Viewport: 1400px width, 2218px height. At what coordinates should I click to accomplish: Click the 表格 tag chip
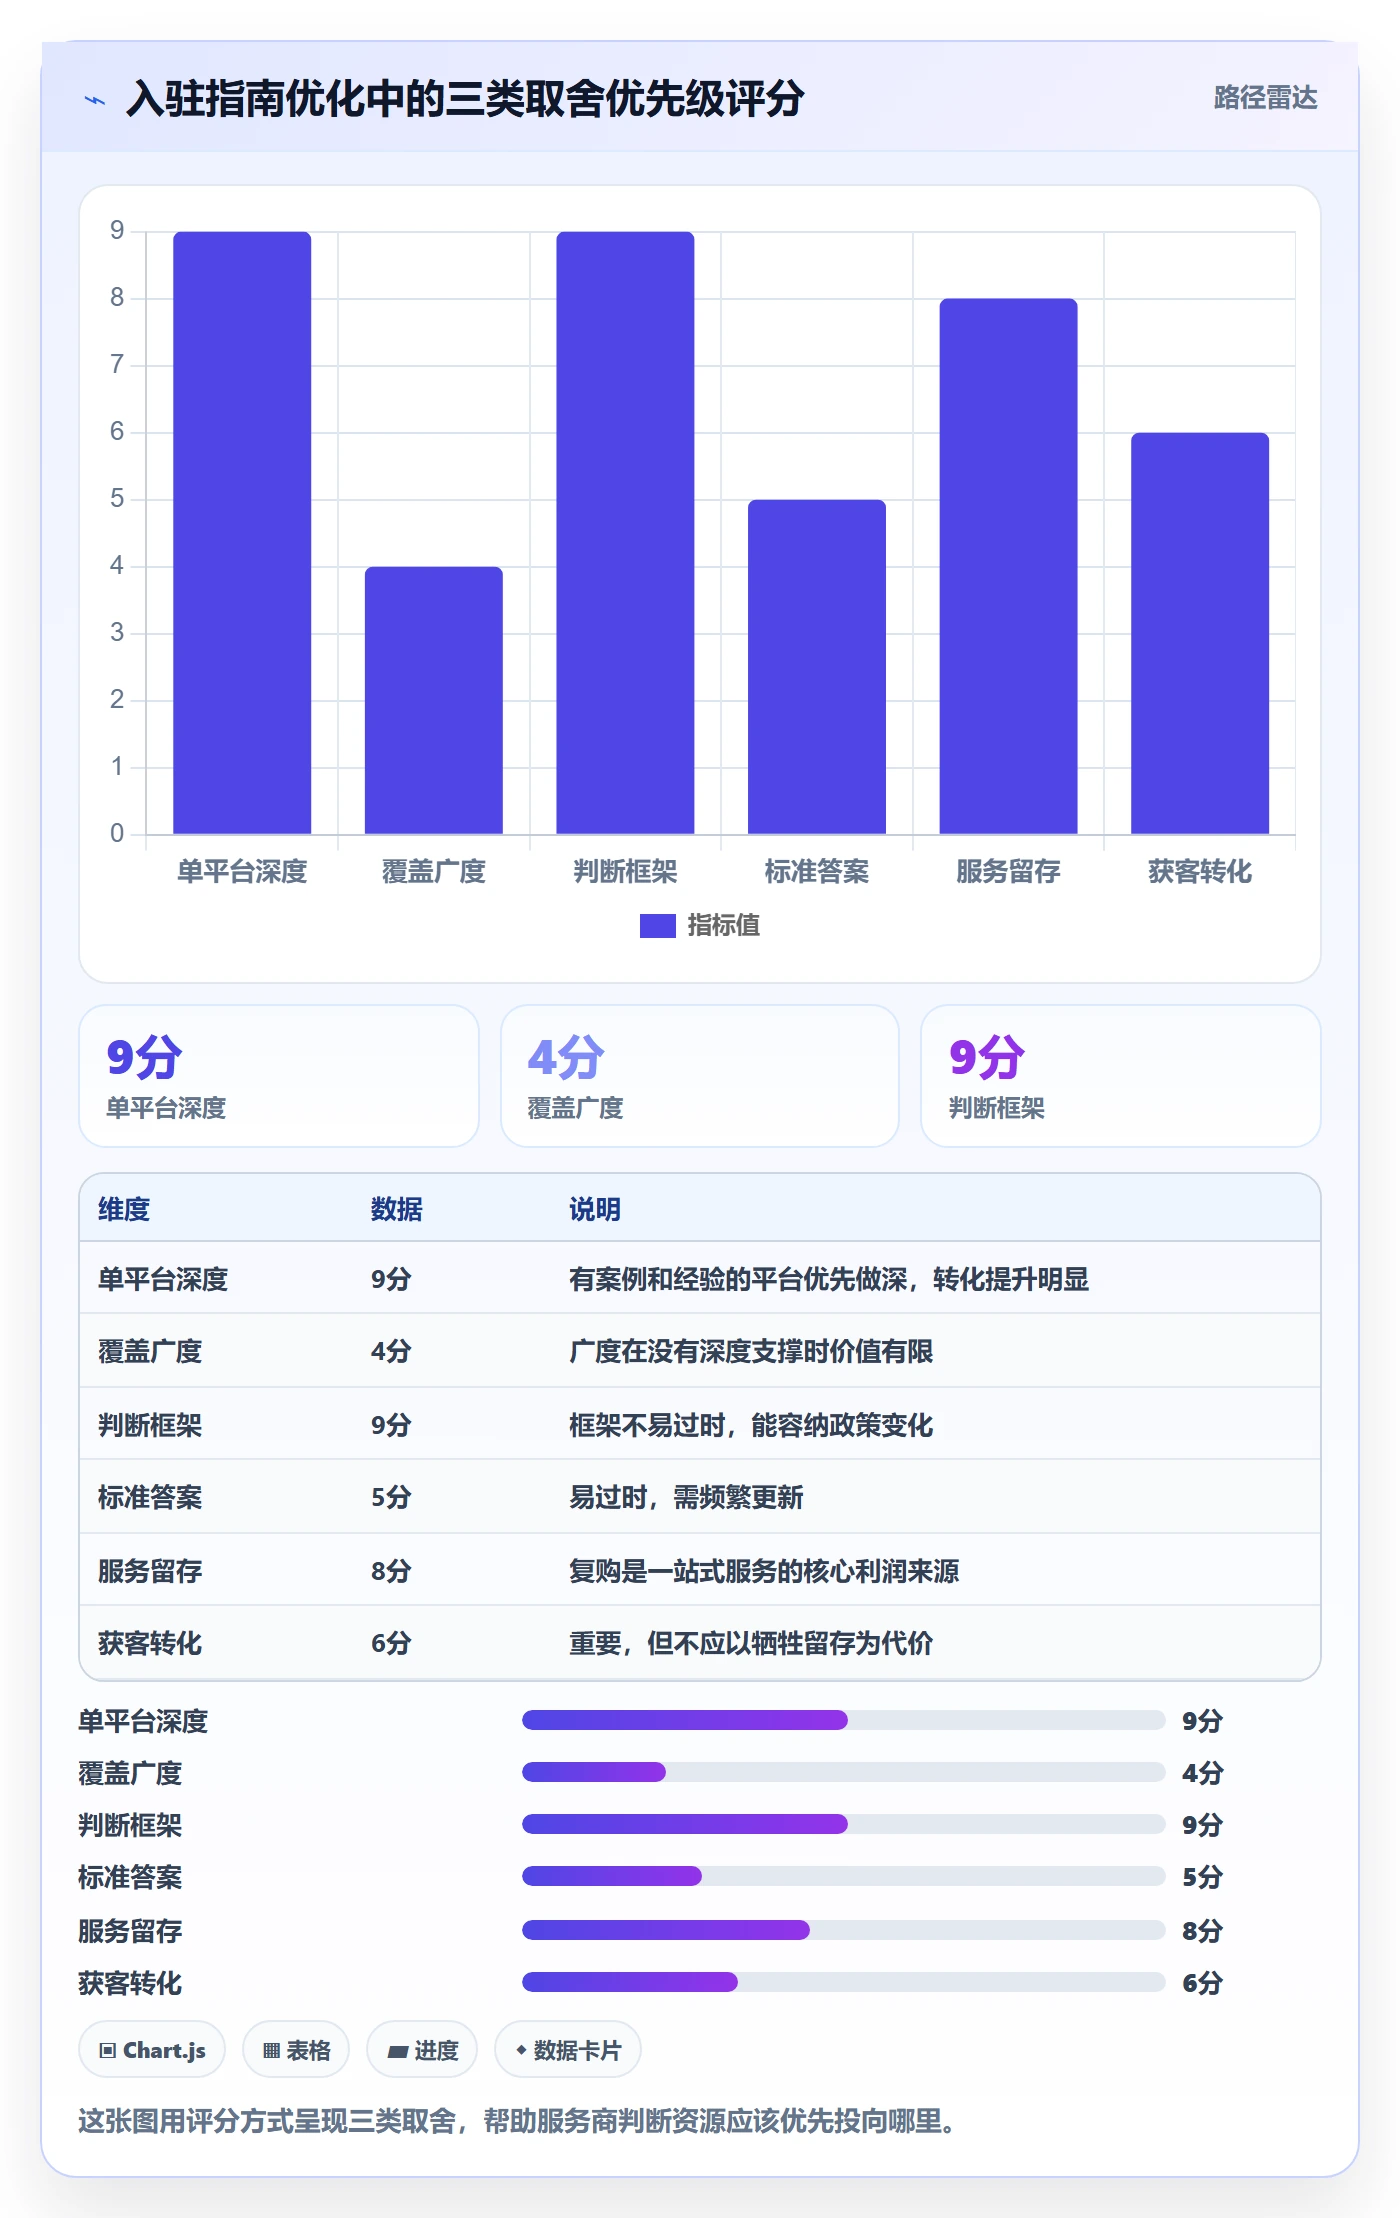pyautogui.click(x=296, y=2050)
